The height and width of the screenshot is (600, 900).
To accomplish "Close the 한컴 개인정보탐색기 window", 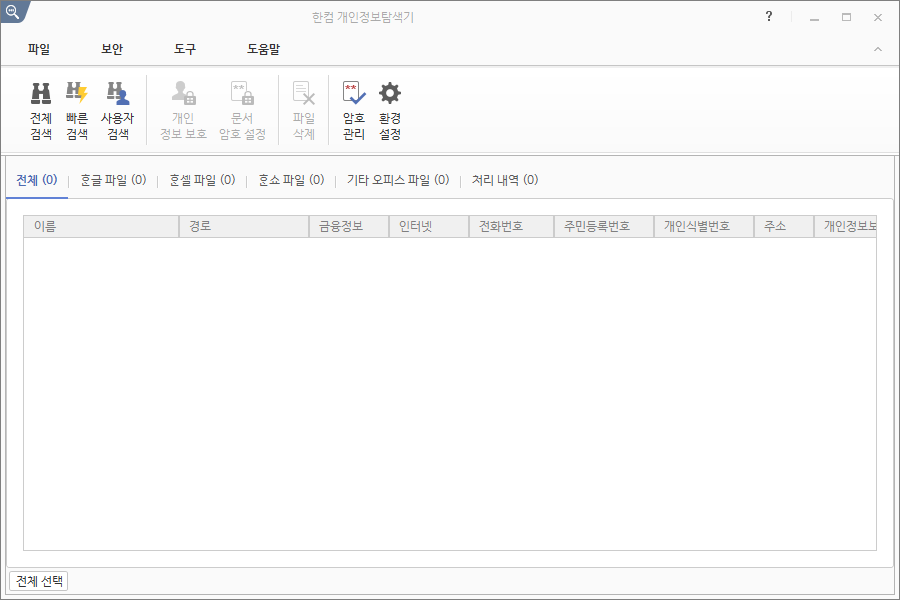I will point(878,18).
